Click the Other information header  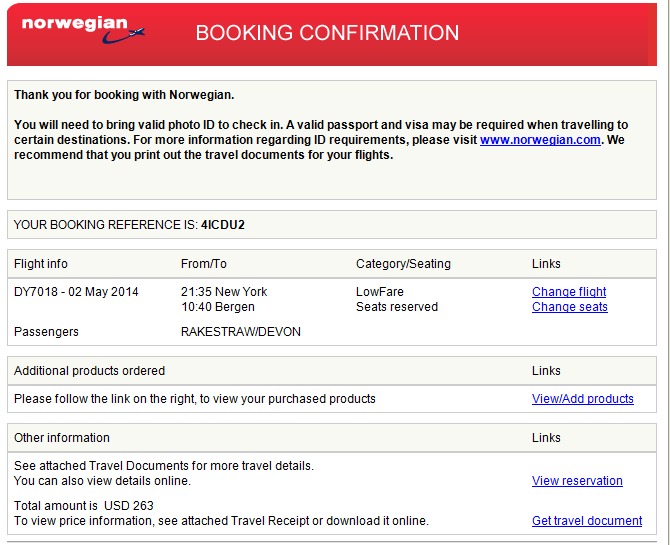(x=62, y=438)
